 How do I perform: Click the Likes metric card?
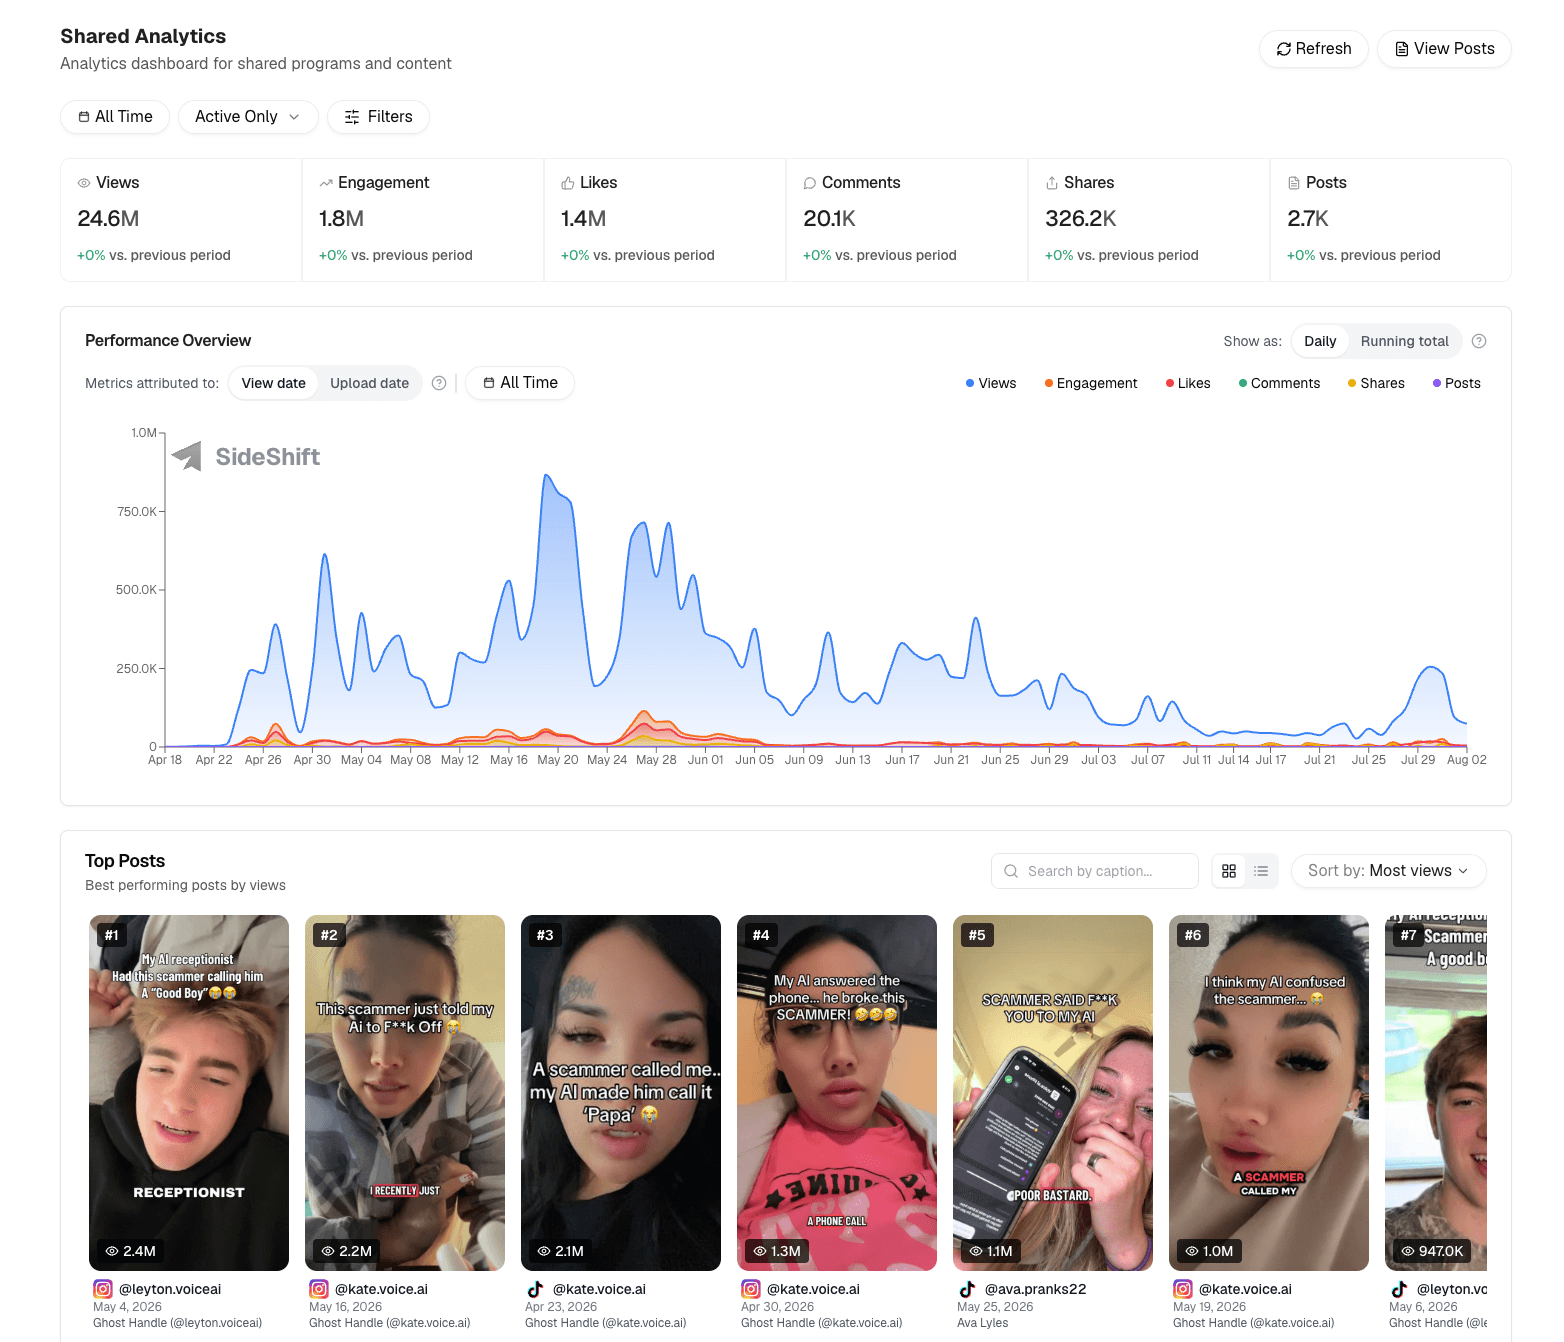coord(665,220)
